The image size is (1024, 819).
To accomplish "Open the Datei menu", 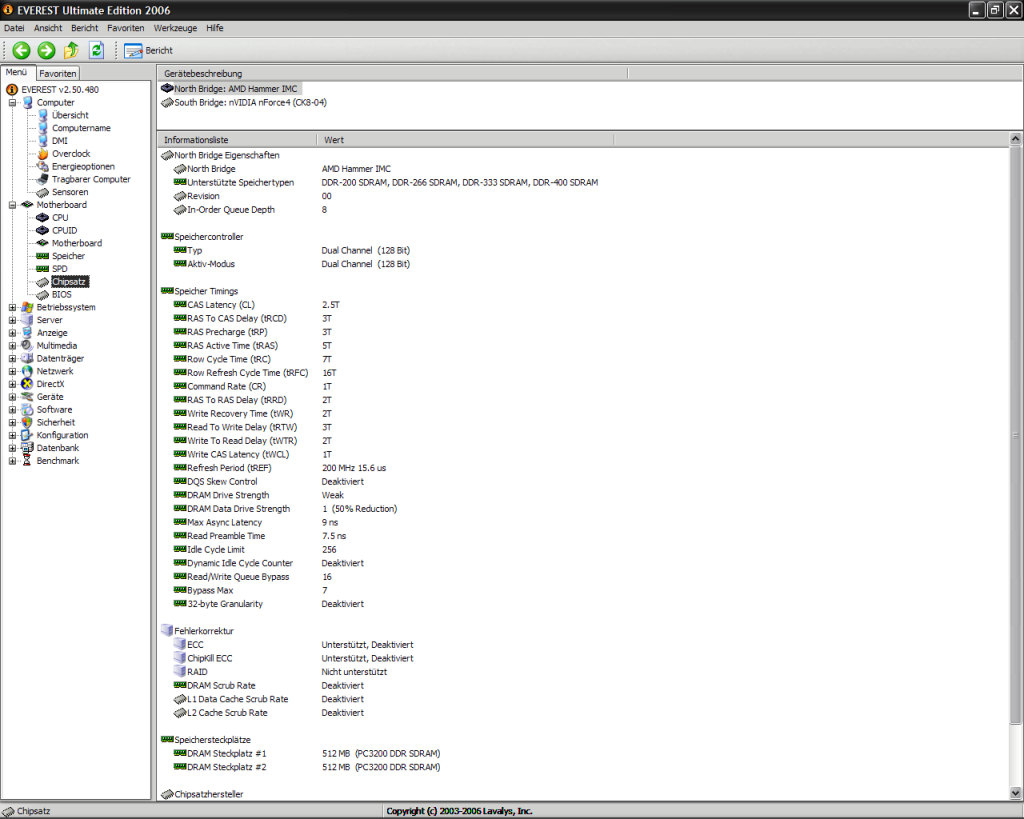I will (14, 28).
